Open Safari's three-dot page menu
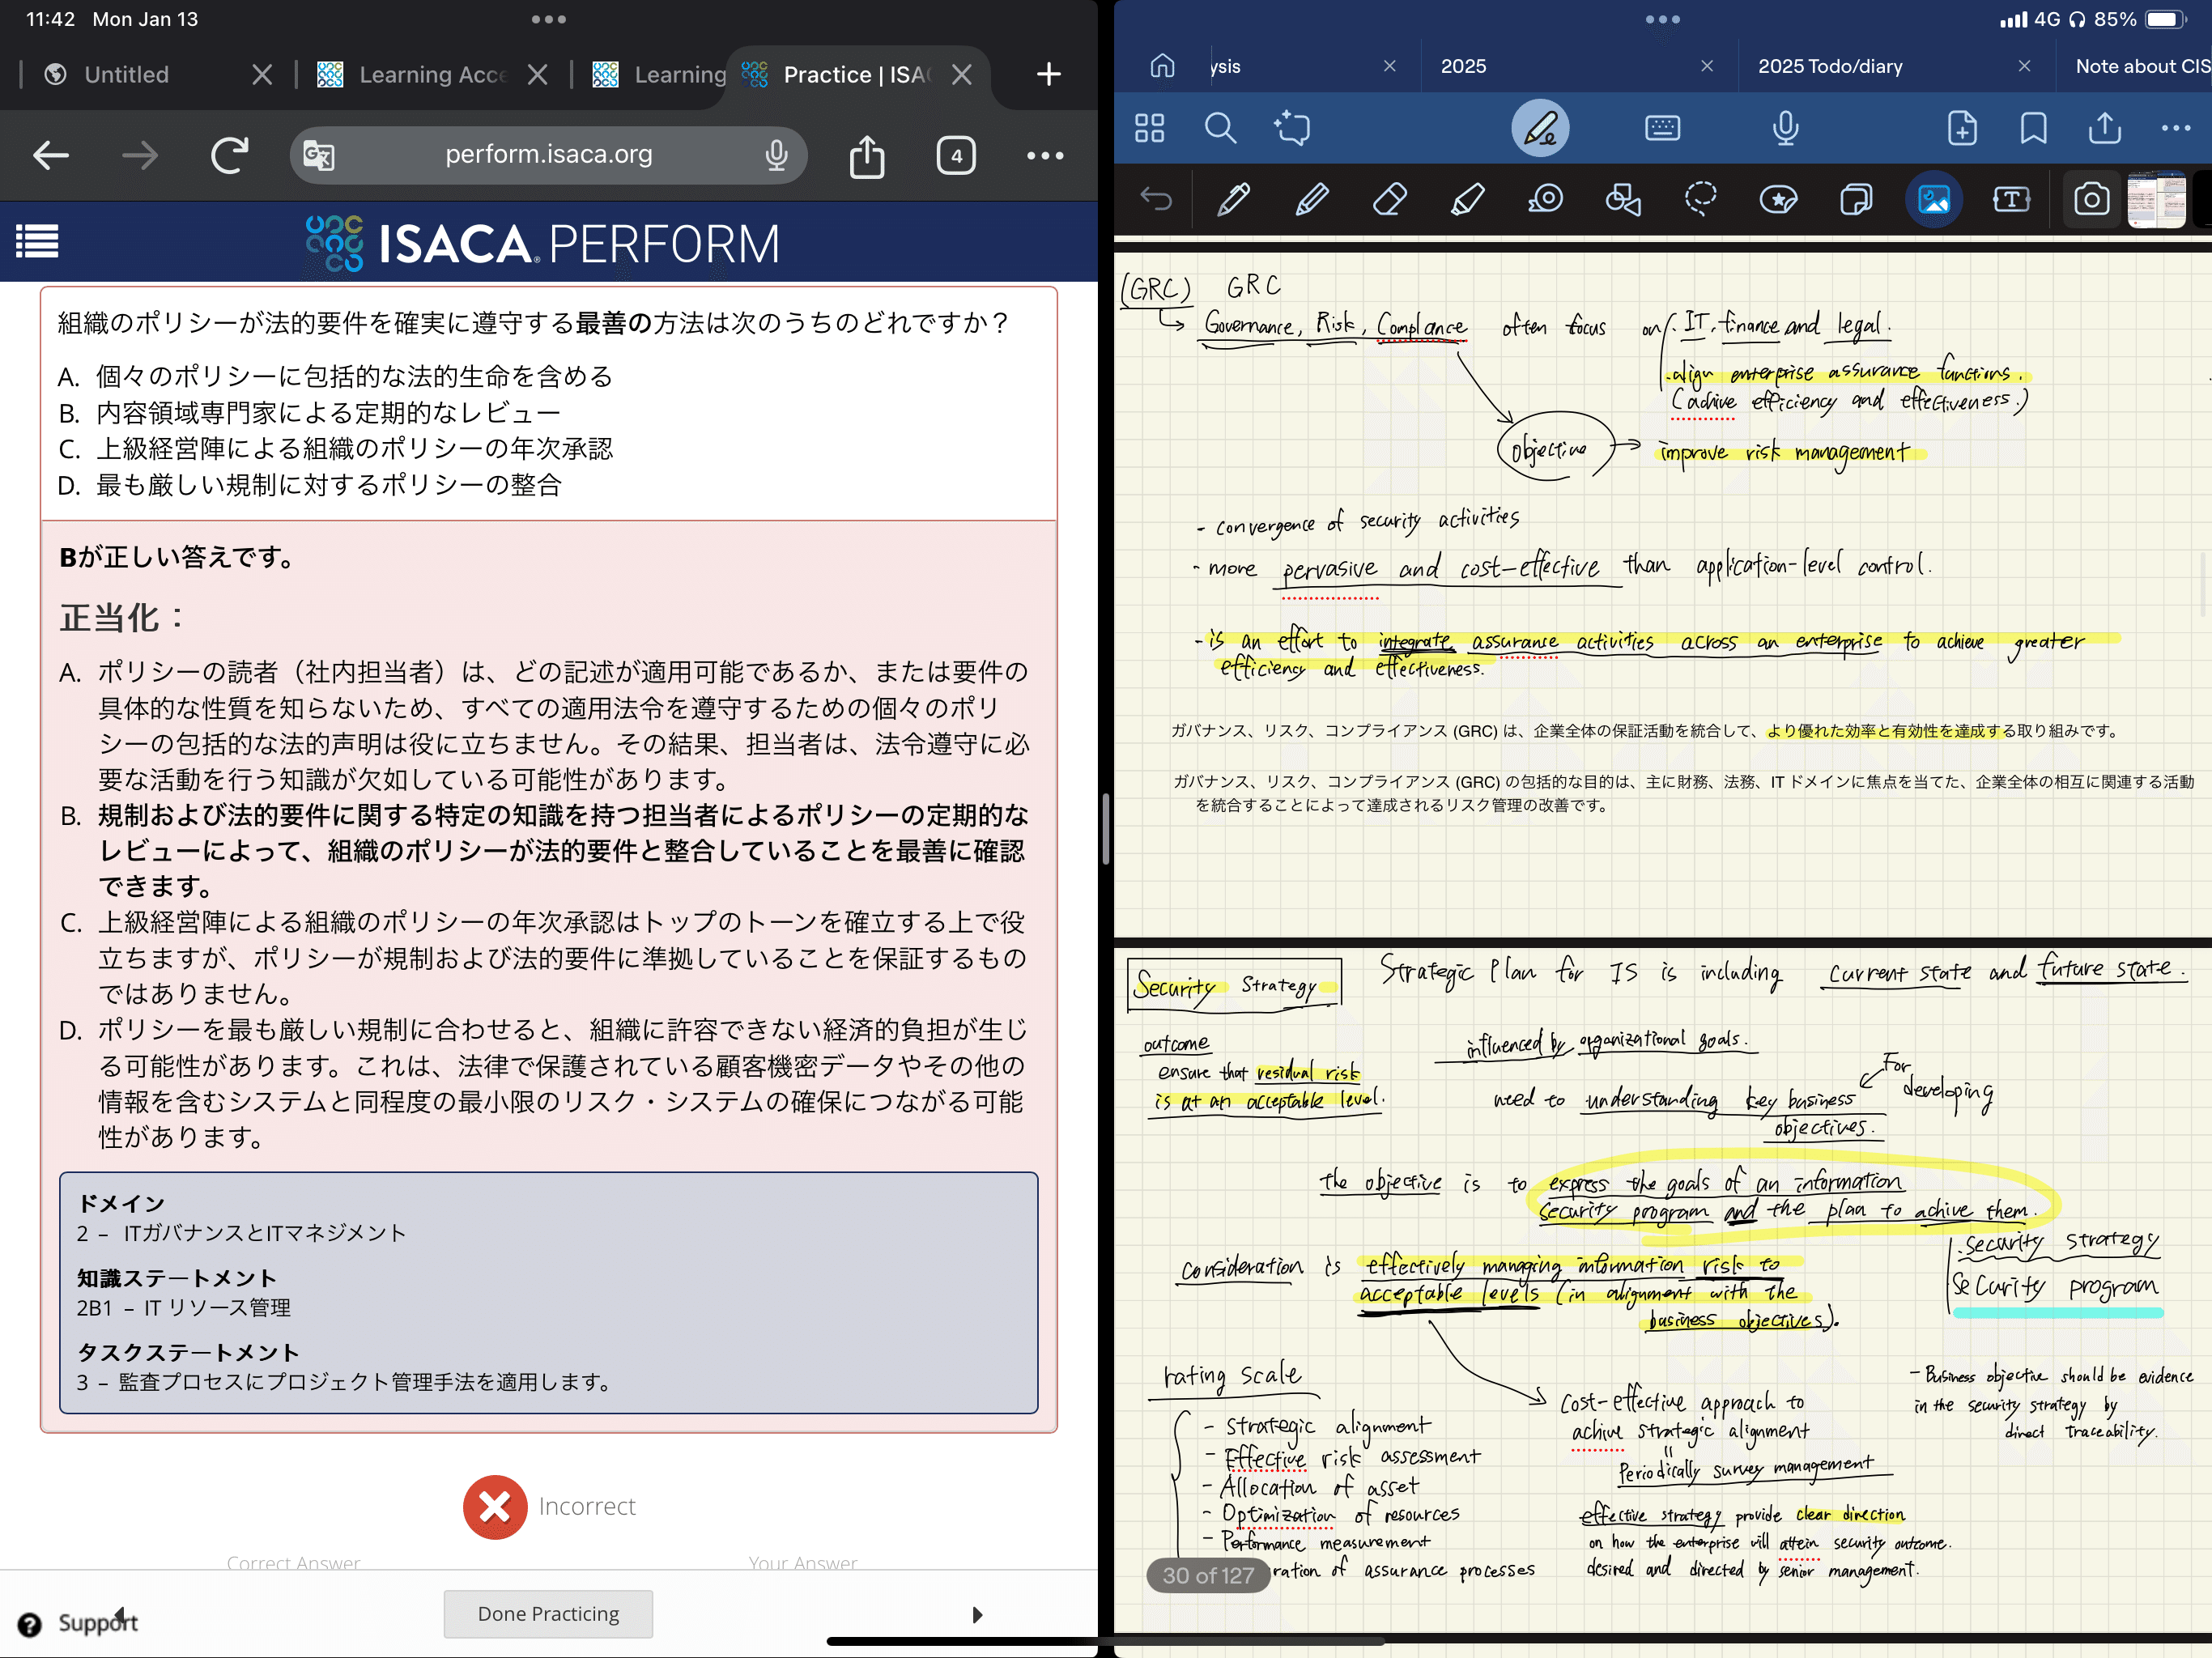This screenshot has width=2212, height=1658. (x=1044, y=155)
